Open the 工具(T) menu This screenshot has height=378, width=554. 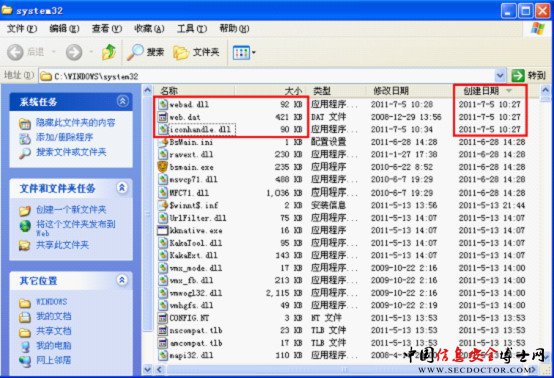pyautogui.click(x=191, y=29)
